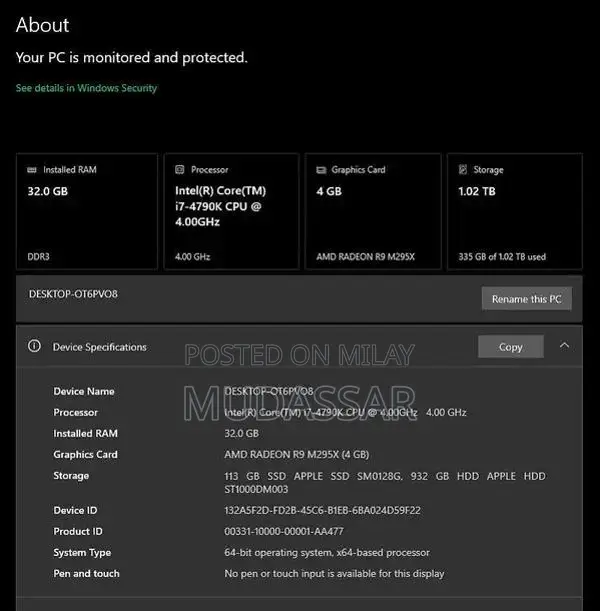The height and width of the screenshot is (611, 600).
Task: Click the System Type row label
Action: coord(82,553)
